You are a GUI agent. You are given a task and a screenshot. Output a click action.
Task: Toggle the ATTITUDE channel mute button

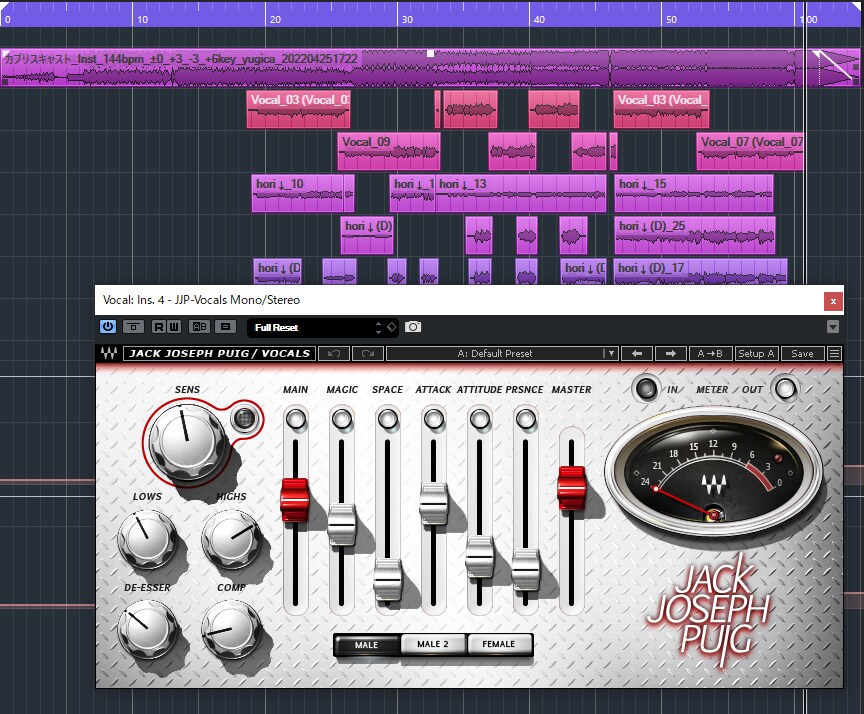480,419
